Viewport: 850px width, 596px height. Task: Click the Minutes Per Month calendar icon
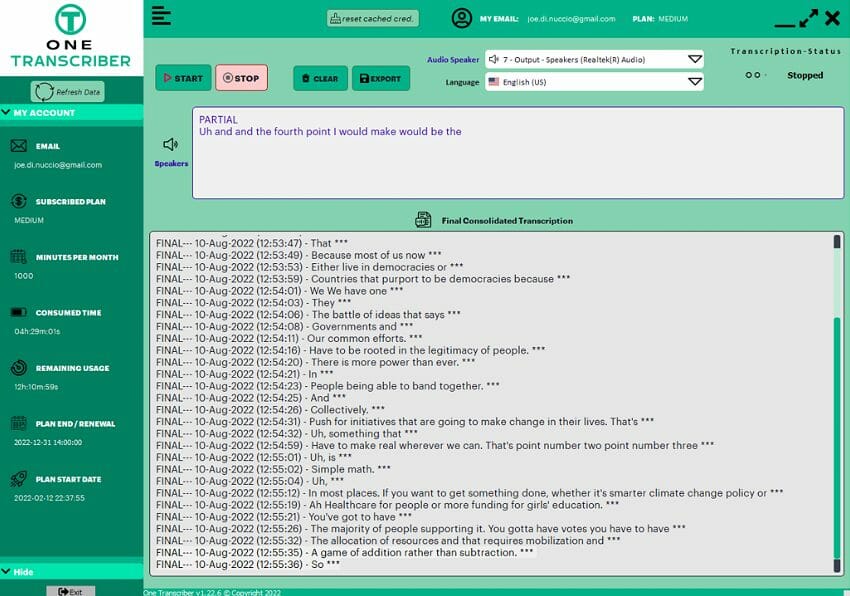coord(18,257)
